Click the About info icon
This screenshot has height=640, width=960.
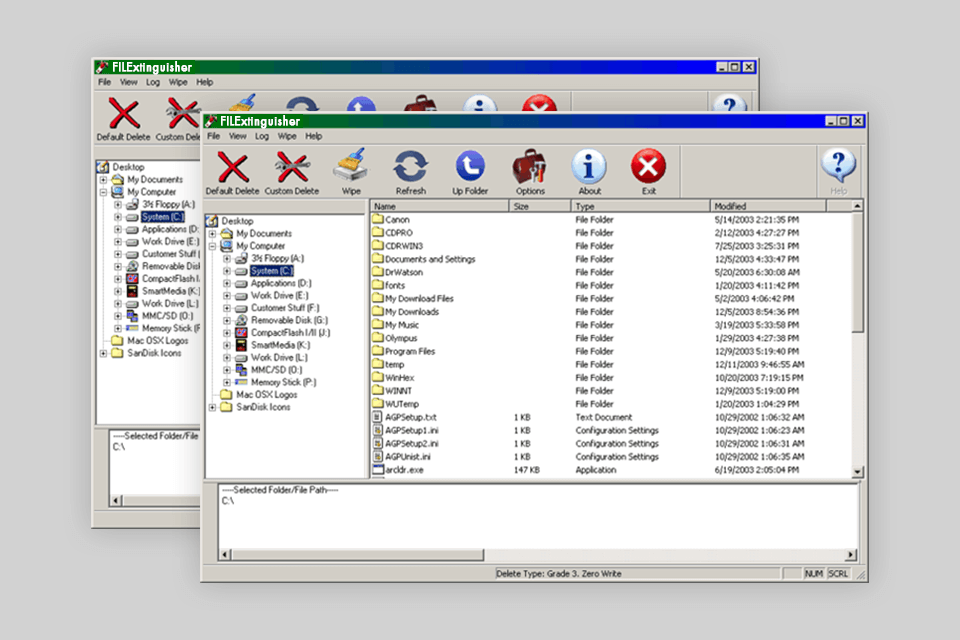(x=589, y=166)
